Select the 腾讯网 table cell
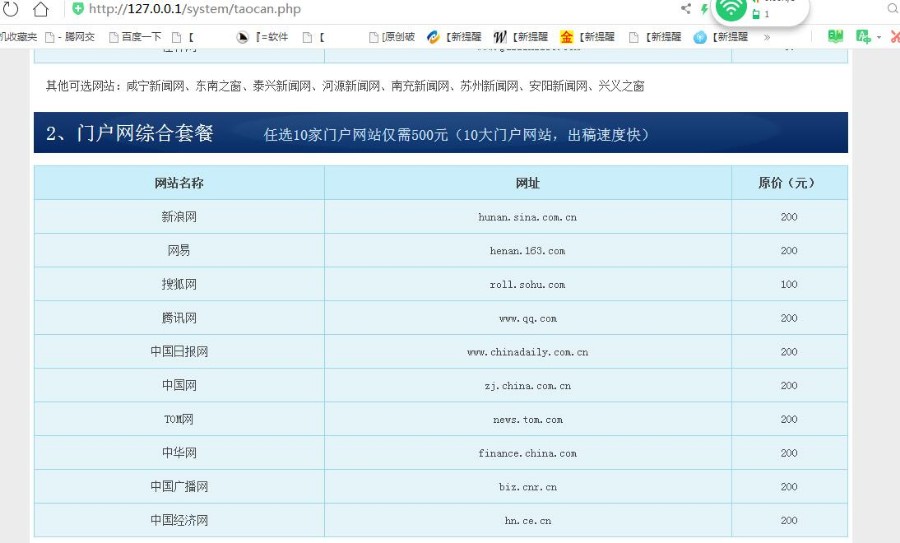This screenshot has width=900, height=543. [179, 318]
